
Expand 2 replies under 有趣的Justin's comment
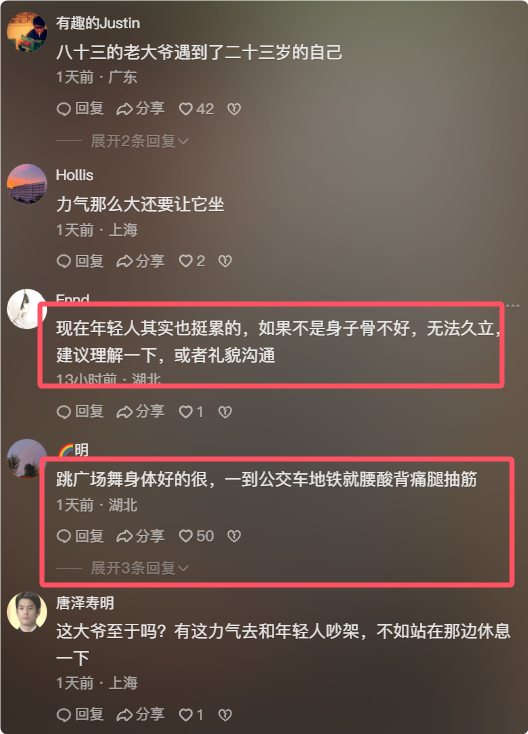[x=139, y=141]
